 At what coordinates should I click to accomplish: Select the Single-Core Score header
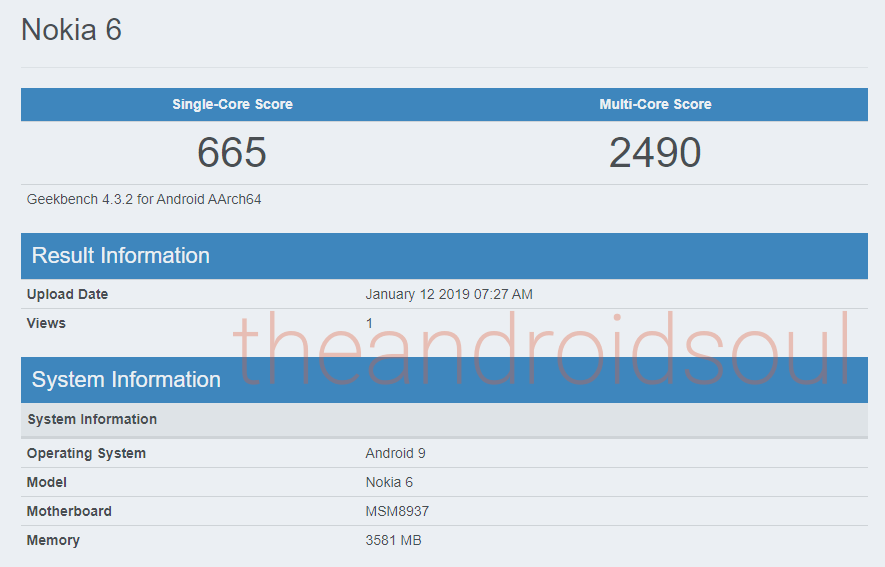coord(233,104)
